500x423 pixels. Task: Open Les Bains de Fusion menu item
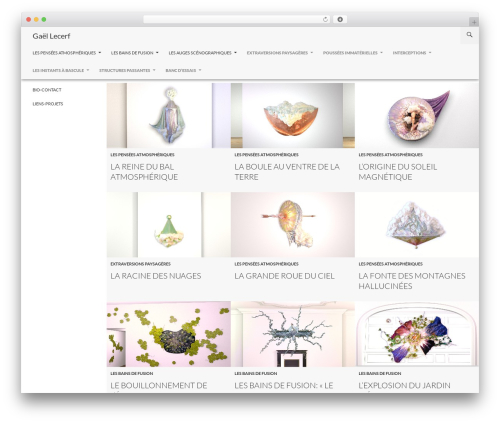[132, 53]
